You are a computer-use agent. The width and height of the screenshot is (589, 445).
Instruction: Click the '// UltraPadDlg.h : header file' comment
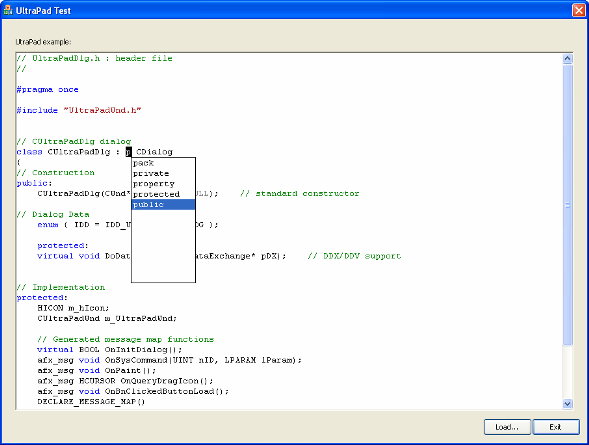tap(94, 58)
